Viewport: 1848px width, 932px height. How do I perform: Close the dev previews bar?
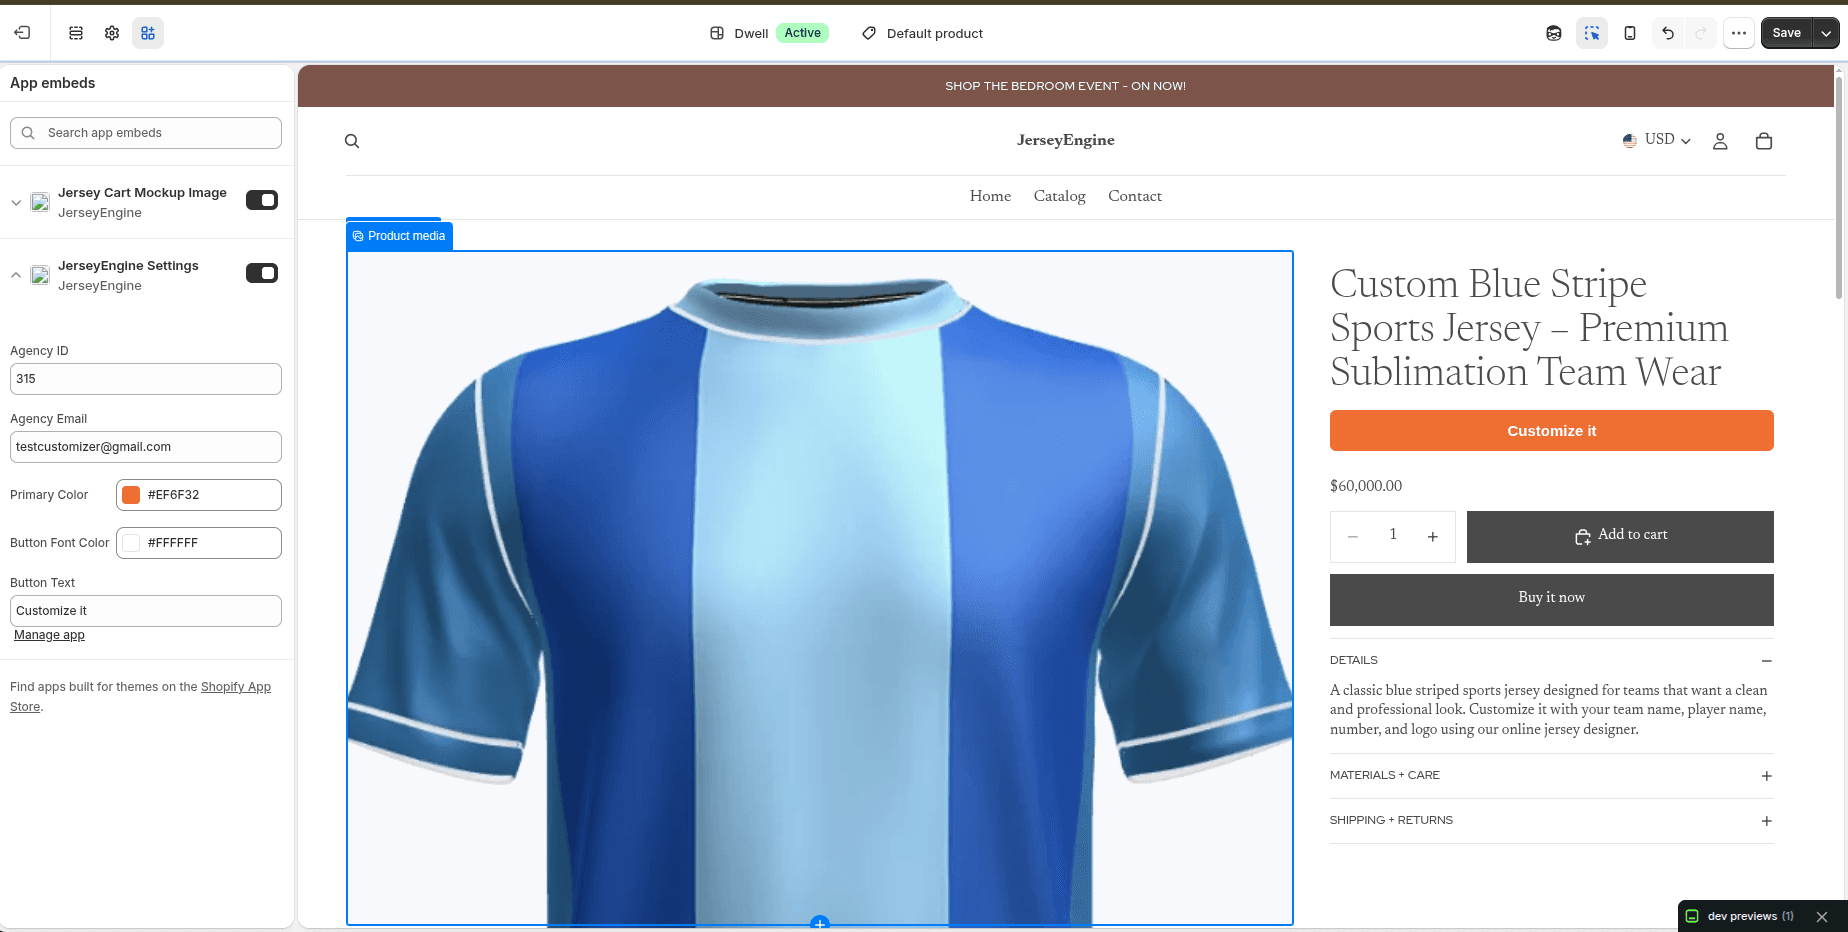1822,916
